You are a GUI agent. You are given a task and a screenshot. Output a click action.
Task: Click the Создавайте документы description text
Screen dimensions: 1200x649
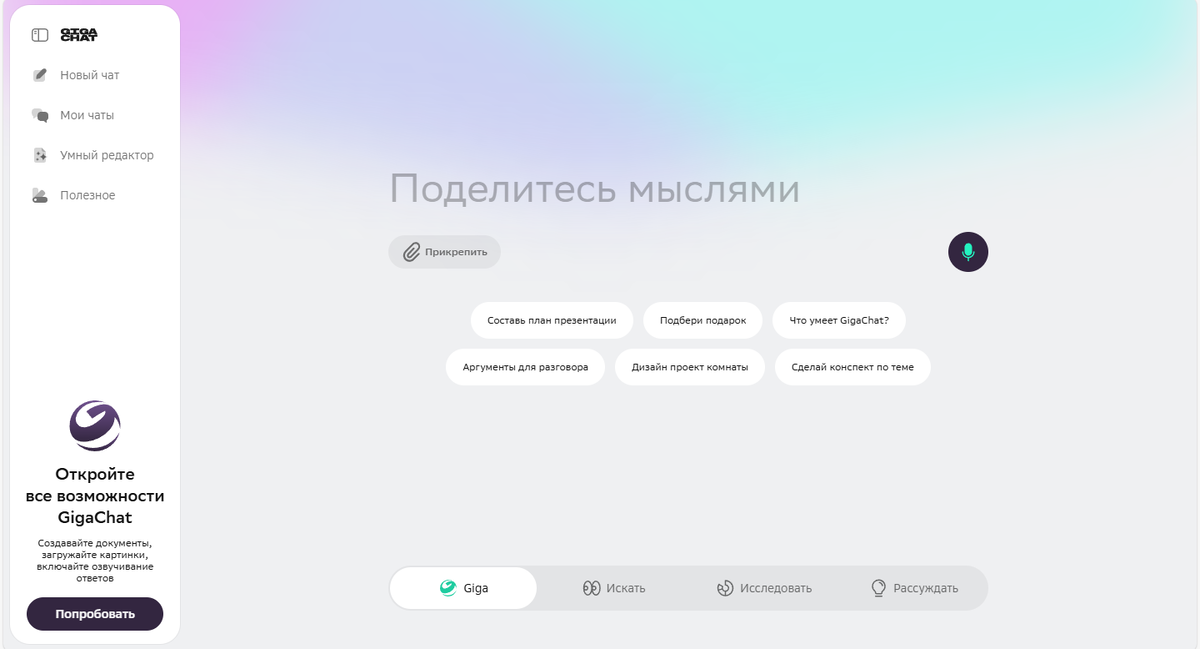click(x=95, y=560)
